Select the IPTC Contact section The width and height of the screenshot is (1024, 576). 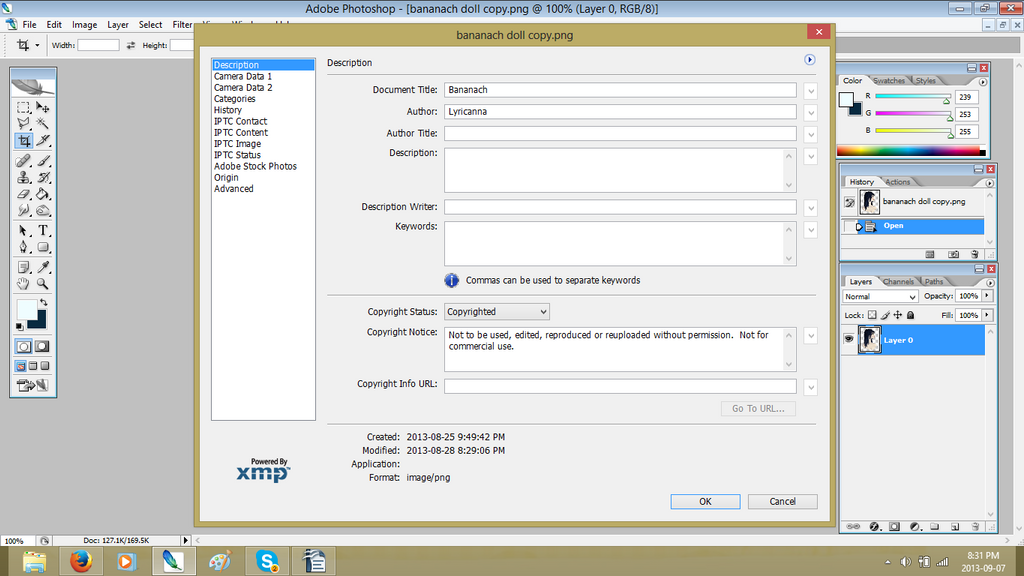[240, 121]
